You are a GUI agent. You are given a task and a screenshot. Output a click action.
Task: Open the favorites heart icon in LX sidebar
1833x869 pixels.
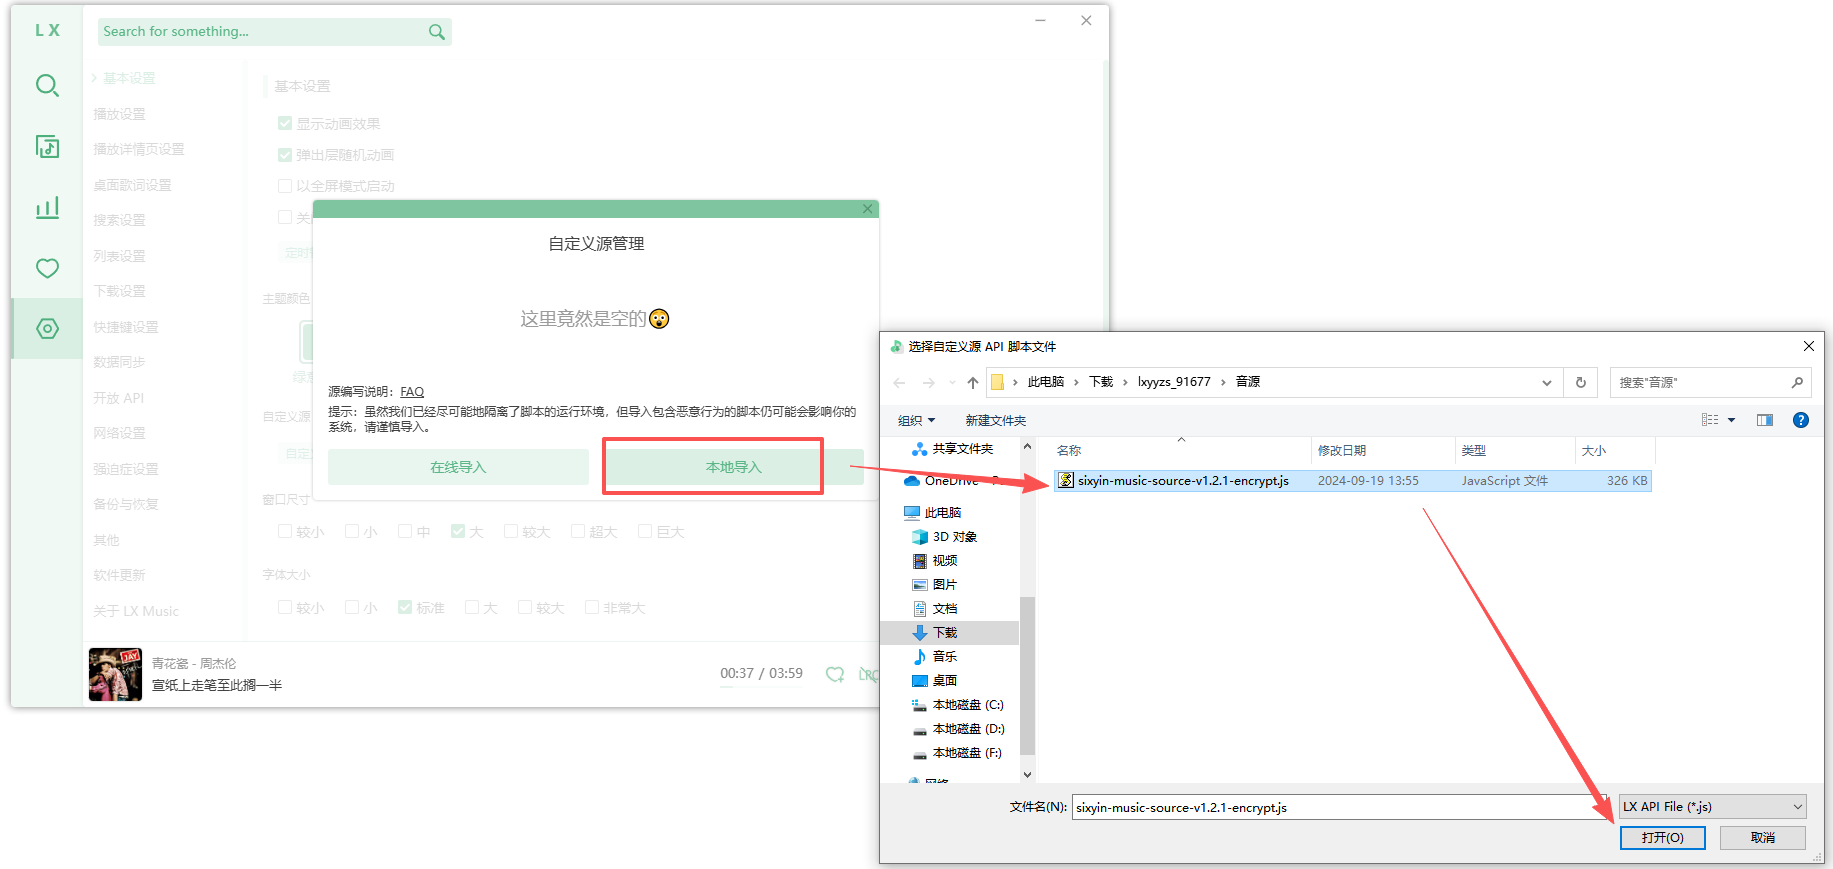coord(47,268)
